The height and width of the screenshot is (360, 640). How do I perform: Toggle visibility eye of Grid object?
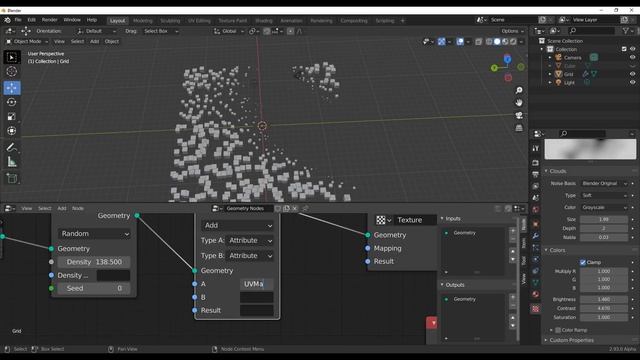tap(632, 74)
